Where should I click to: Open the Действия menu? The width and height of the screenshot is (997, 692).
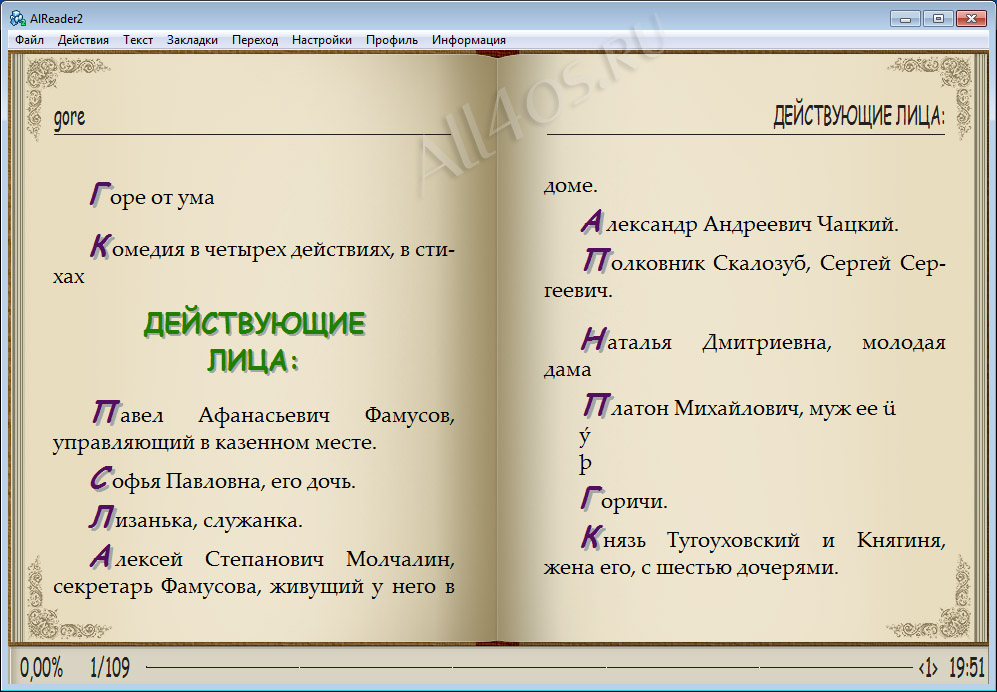(83, 40)
